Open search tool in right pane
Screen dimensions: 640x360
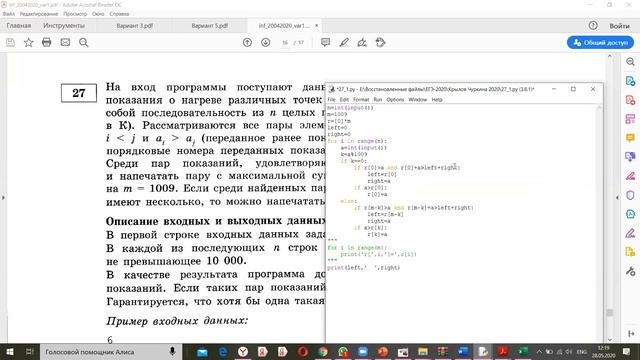tap(630, 62)
